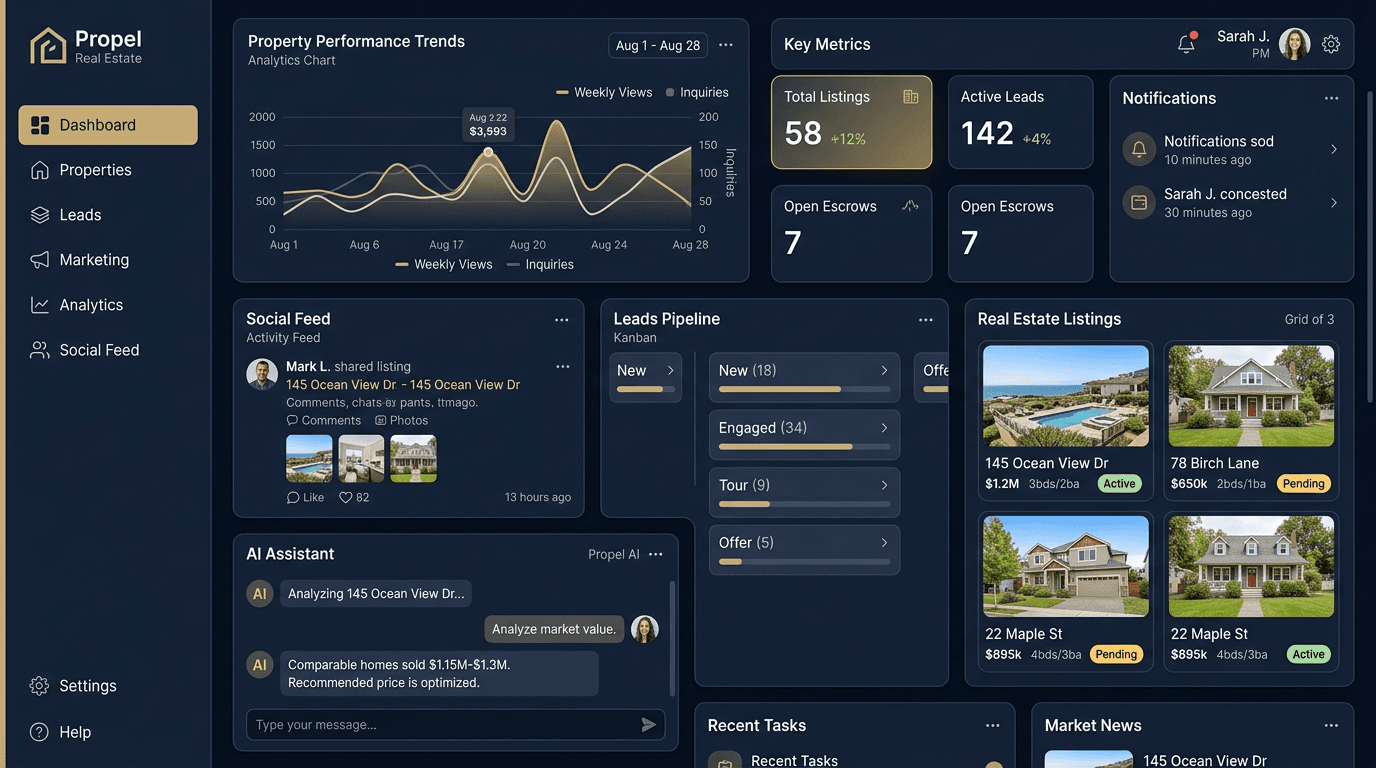Screen dimensions: 1376x768
Task: Open the Notifications panel more options
Action: [x=1331, y=98]
